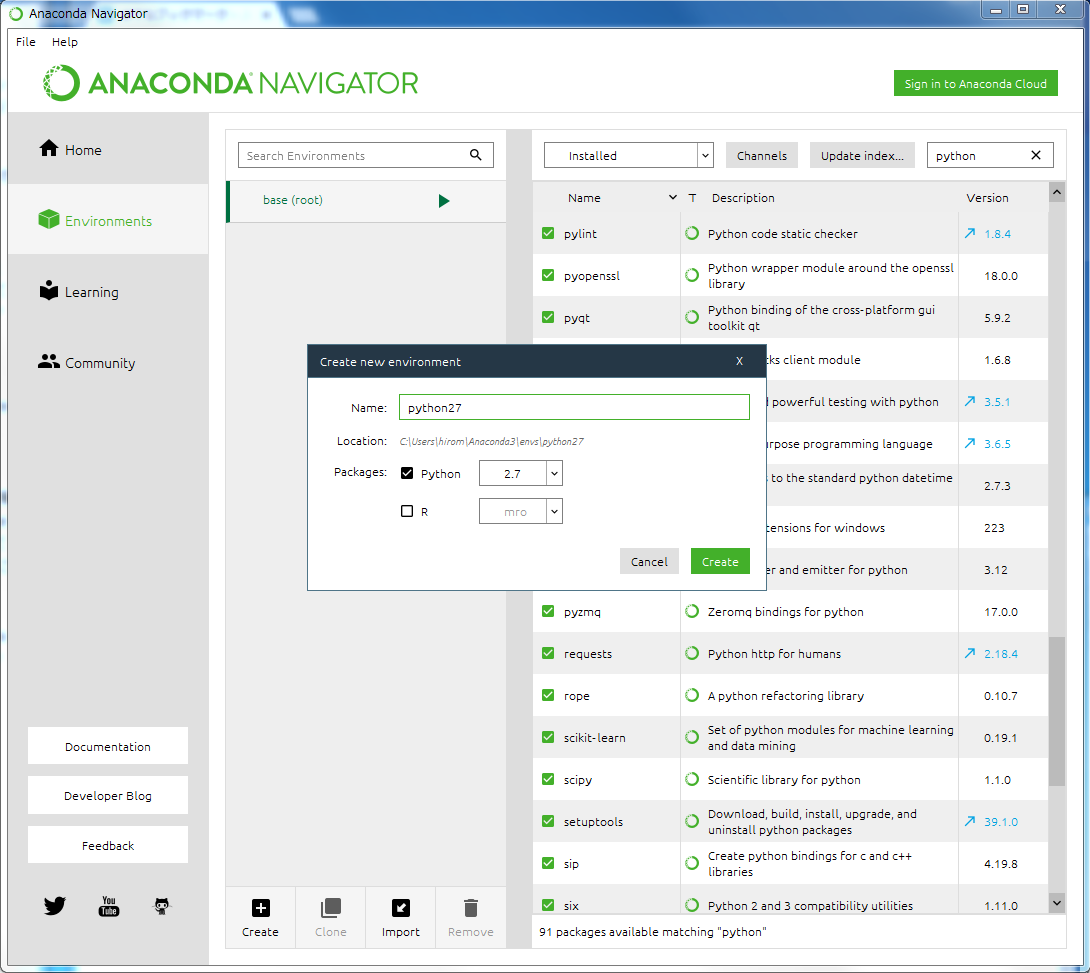Click the Version column header
Image resolution: width=1090 pixels, height=973 pixels.
[x=987, y=197]
